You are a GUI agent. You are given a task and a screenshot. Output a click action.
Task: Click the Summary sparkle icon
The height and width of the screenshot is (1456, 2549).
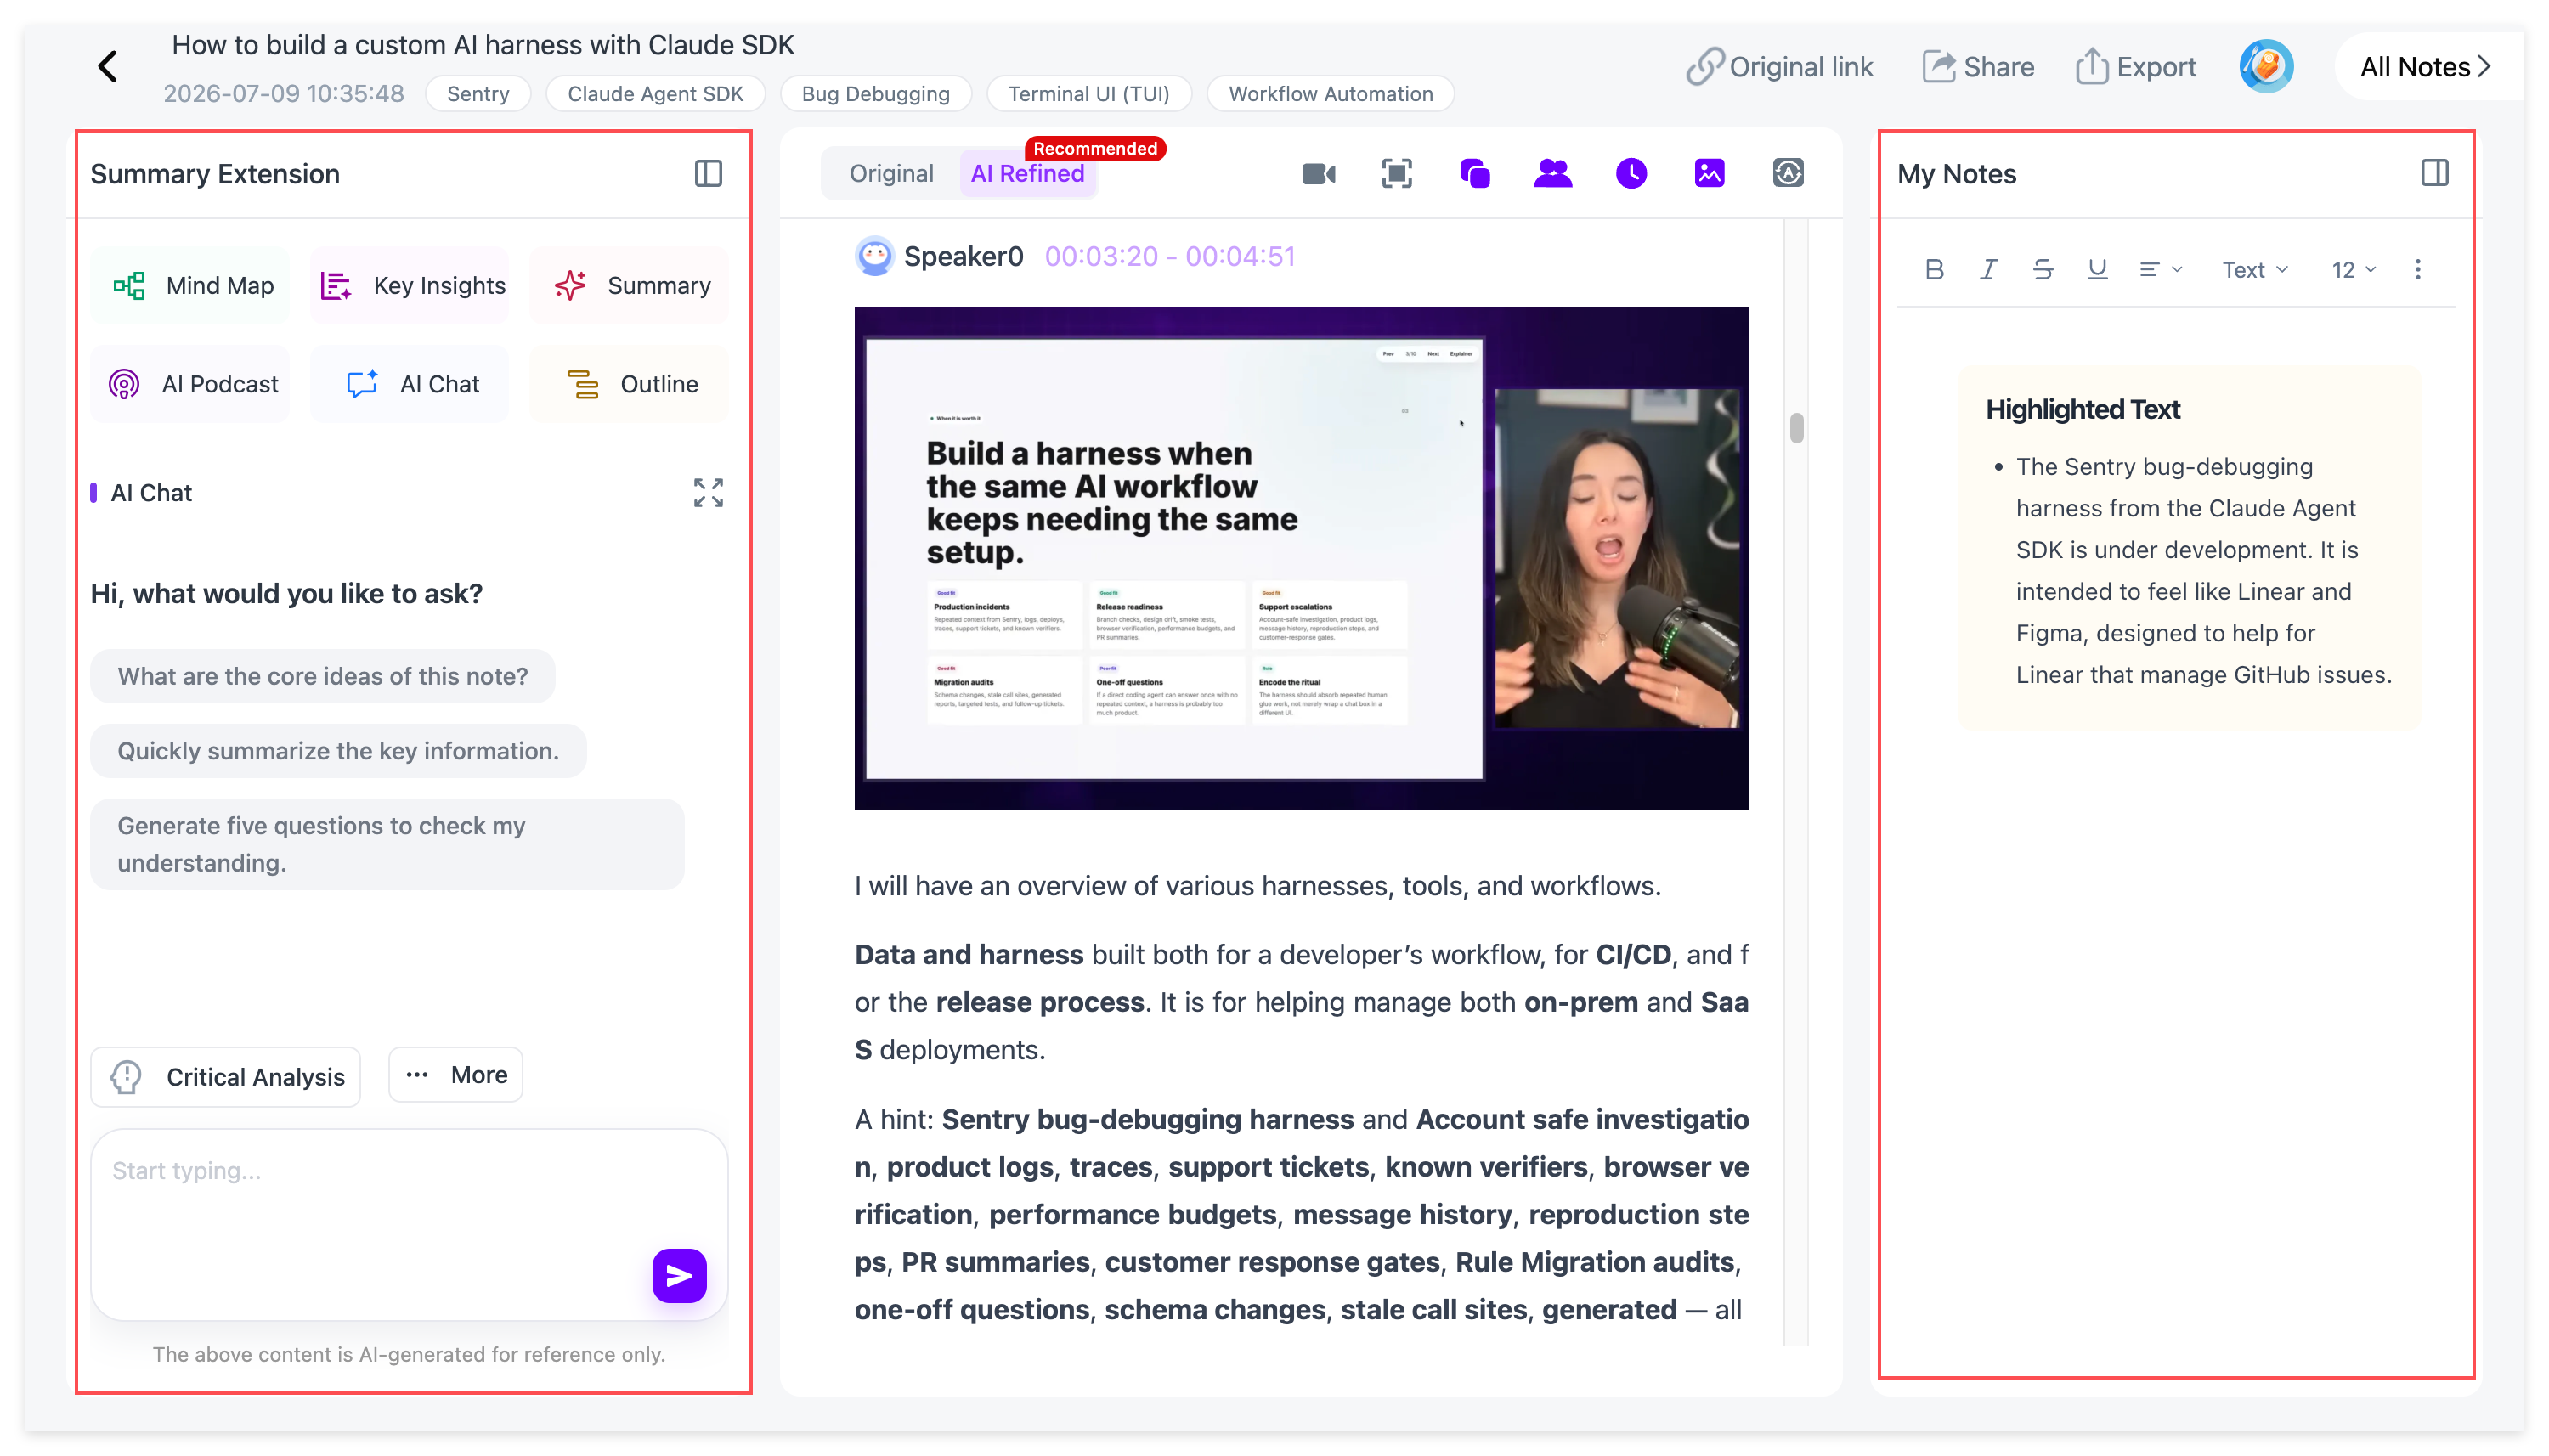point(570,286)
